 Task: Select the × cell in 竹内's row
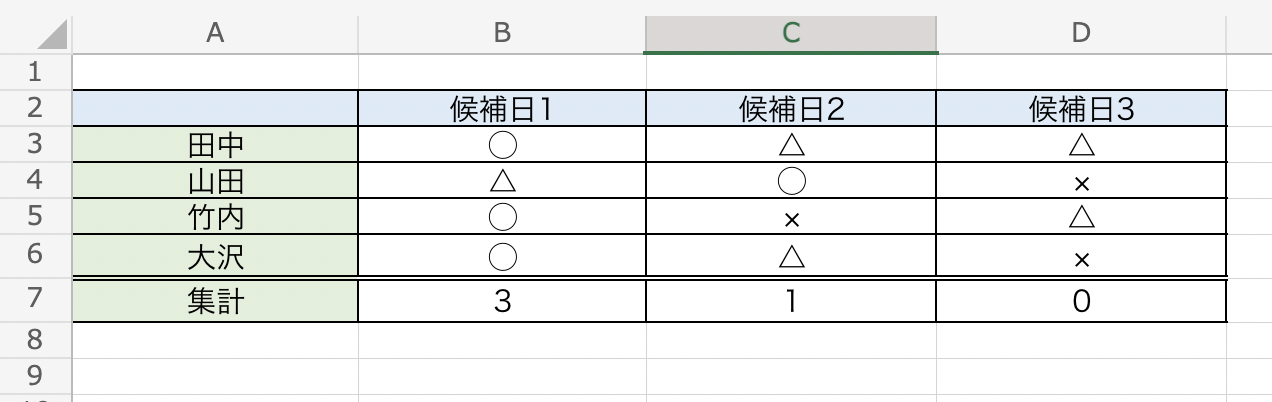coord(791,218)
